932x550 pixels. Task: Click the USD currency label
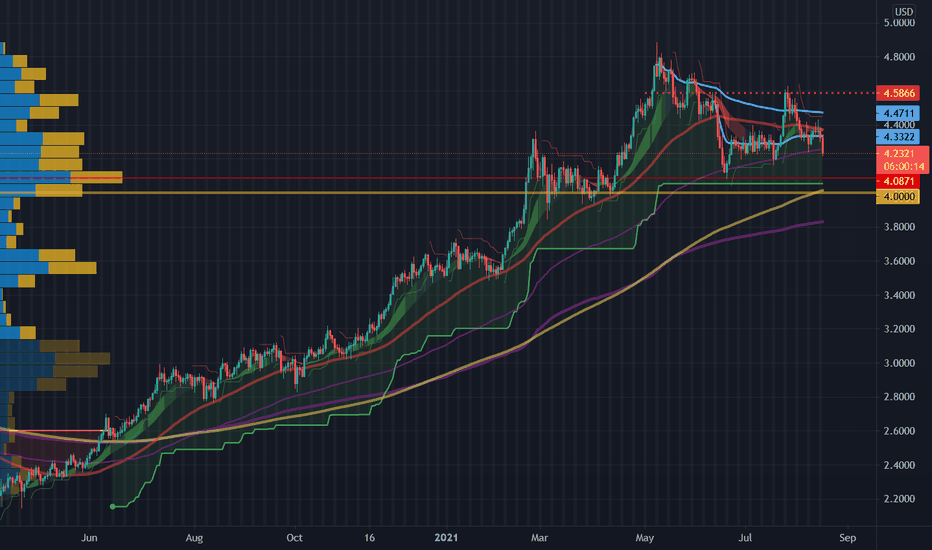tap(903, 11)
